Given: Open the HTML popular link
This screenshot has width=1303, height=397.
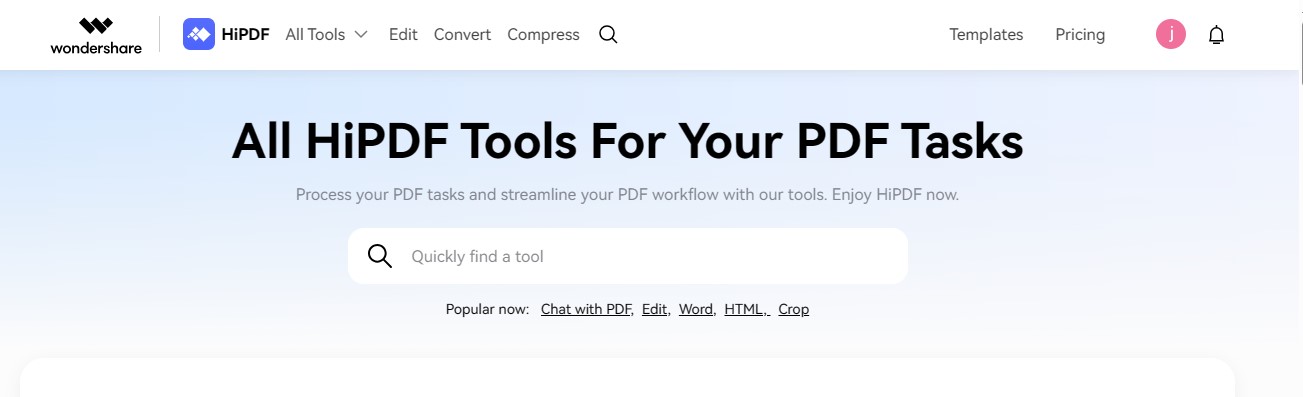Looking at the screenshot, I should (x=747, y=309).
